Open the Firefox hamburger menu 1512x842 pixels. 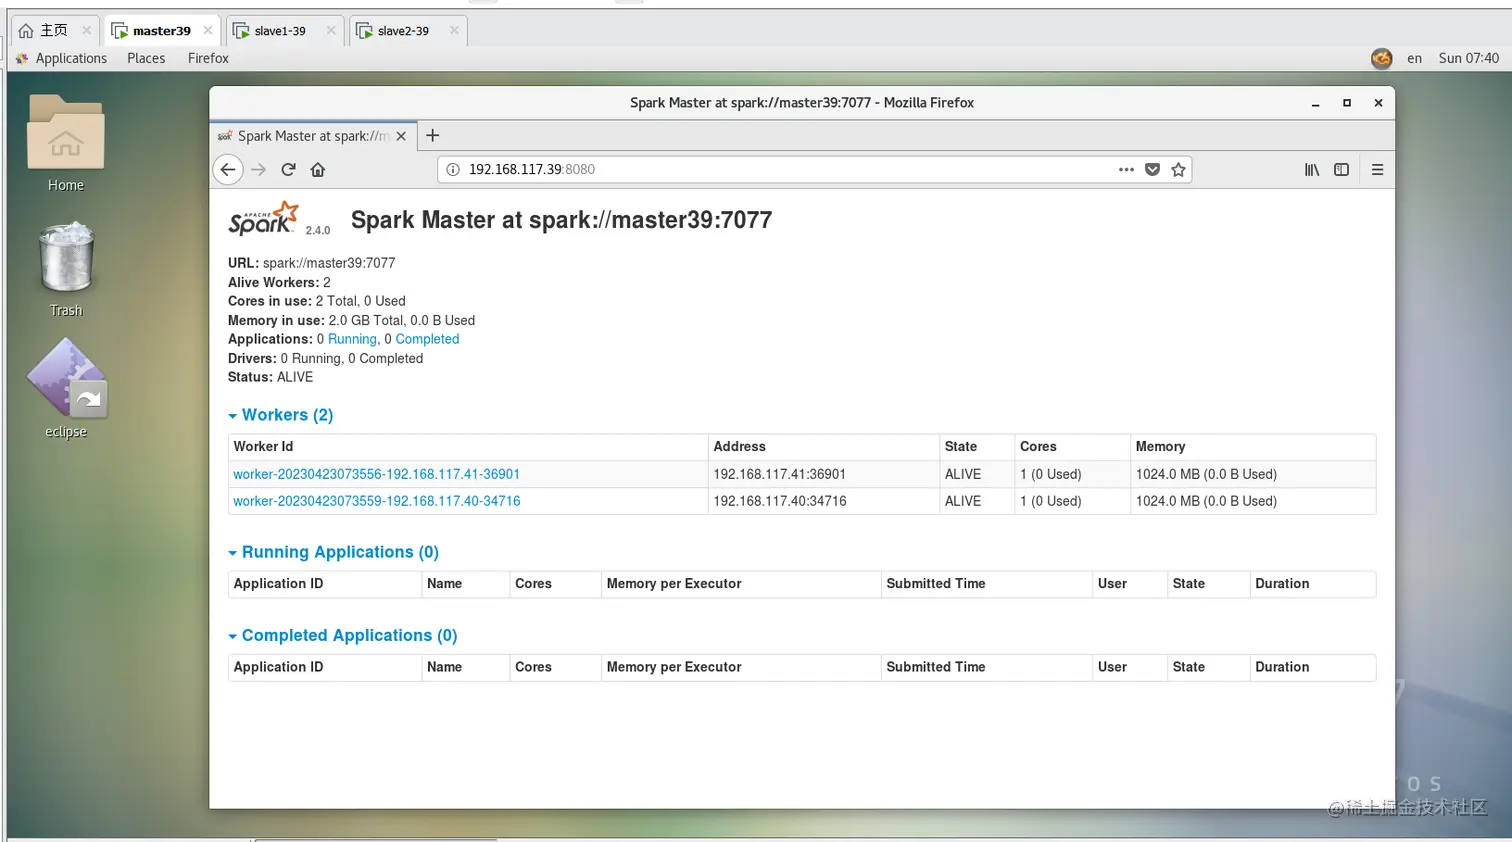pyautogui.click(x=1377, y=170)
